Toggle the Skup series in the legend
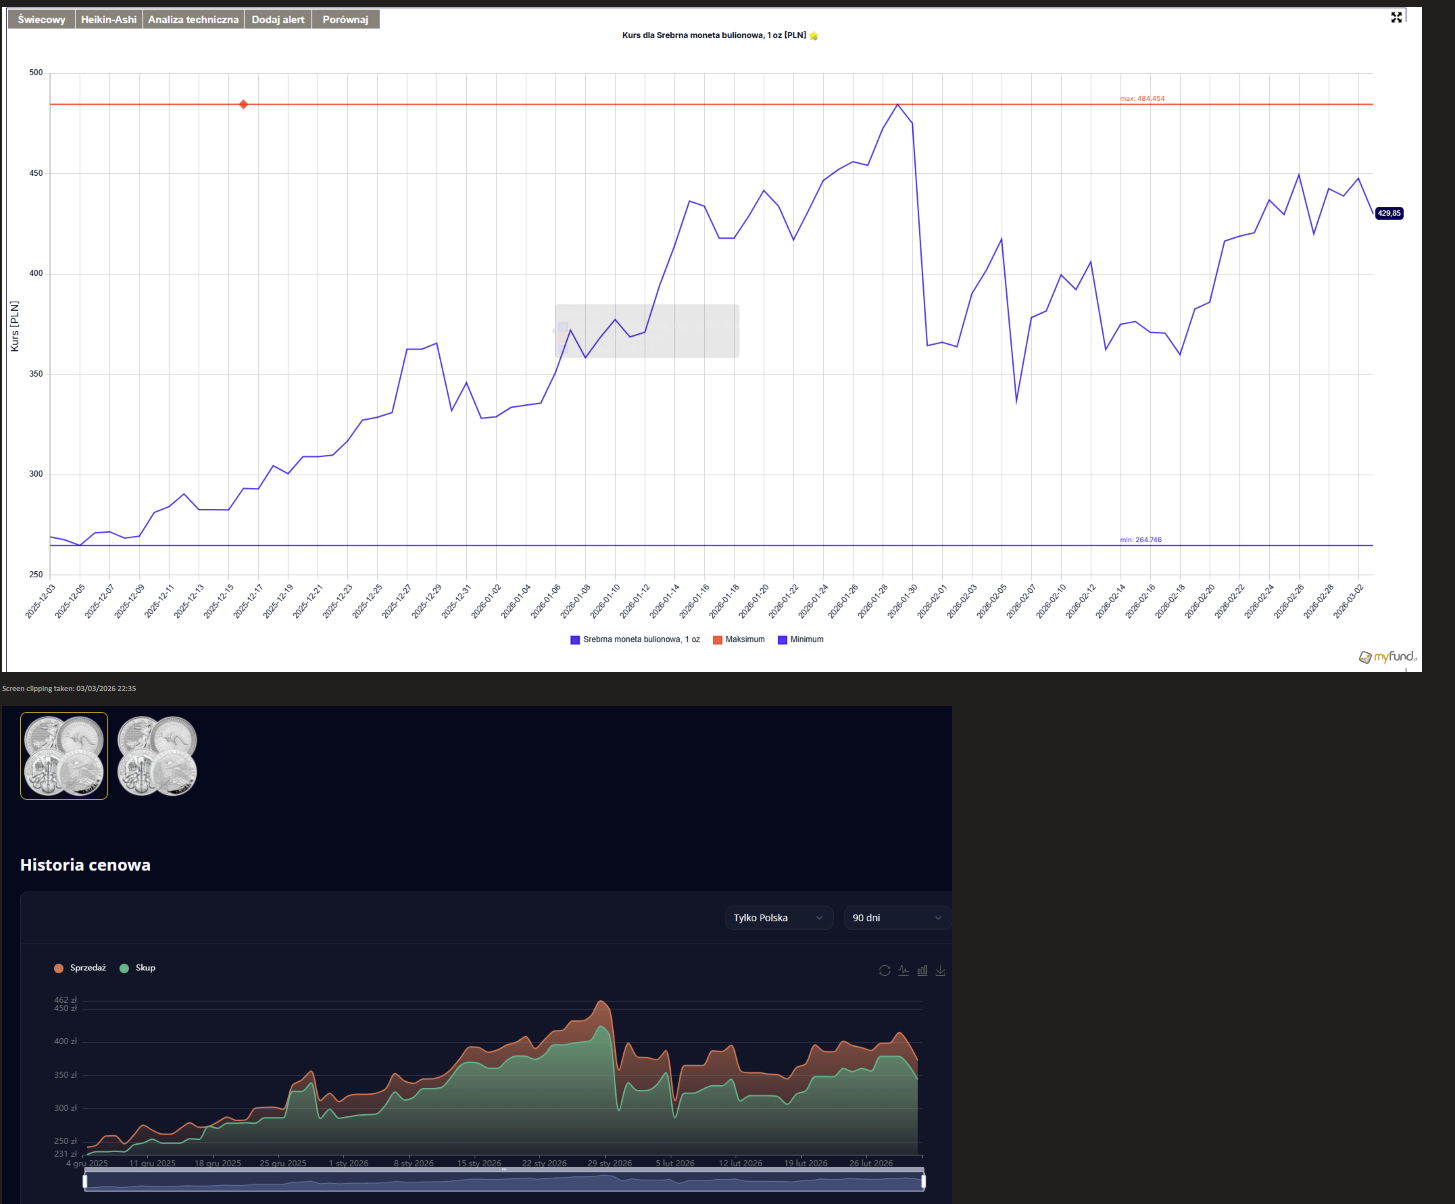 [x=138, y=968]
